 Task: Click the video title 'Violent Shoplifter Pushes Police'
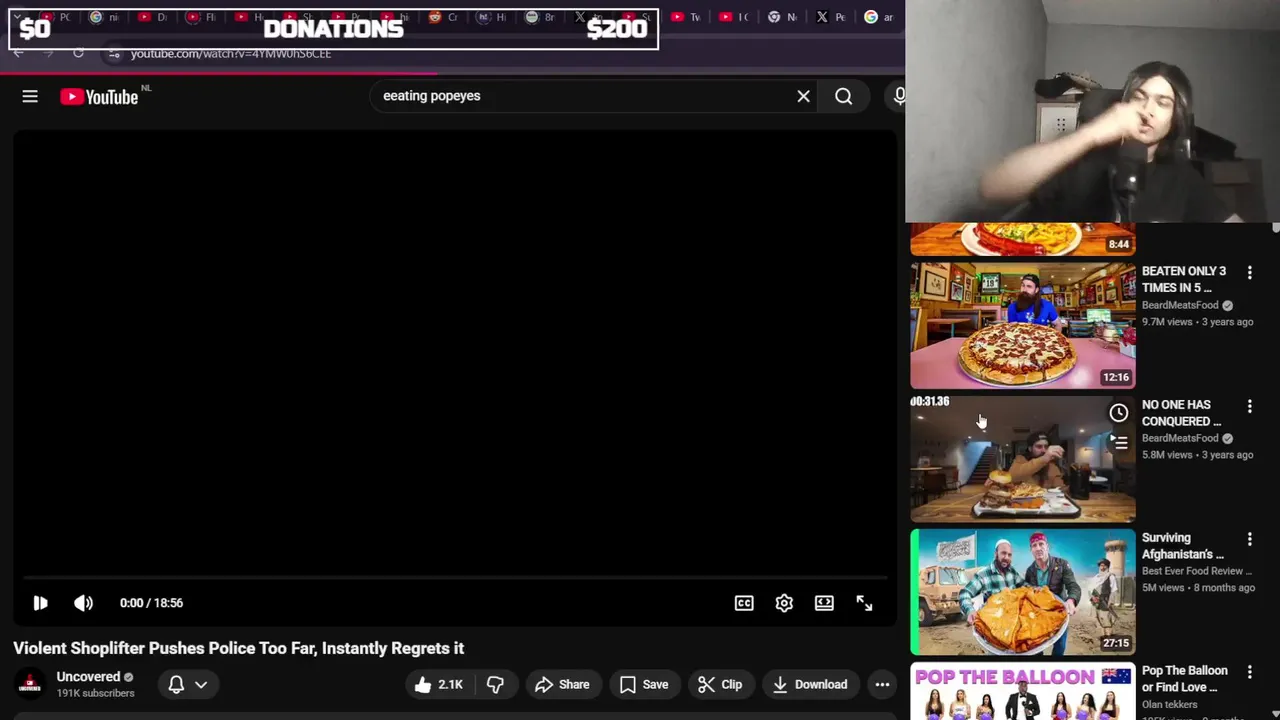[x=238, y=648]
